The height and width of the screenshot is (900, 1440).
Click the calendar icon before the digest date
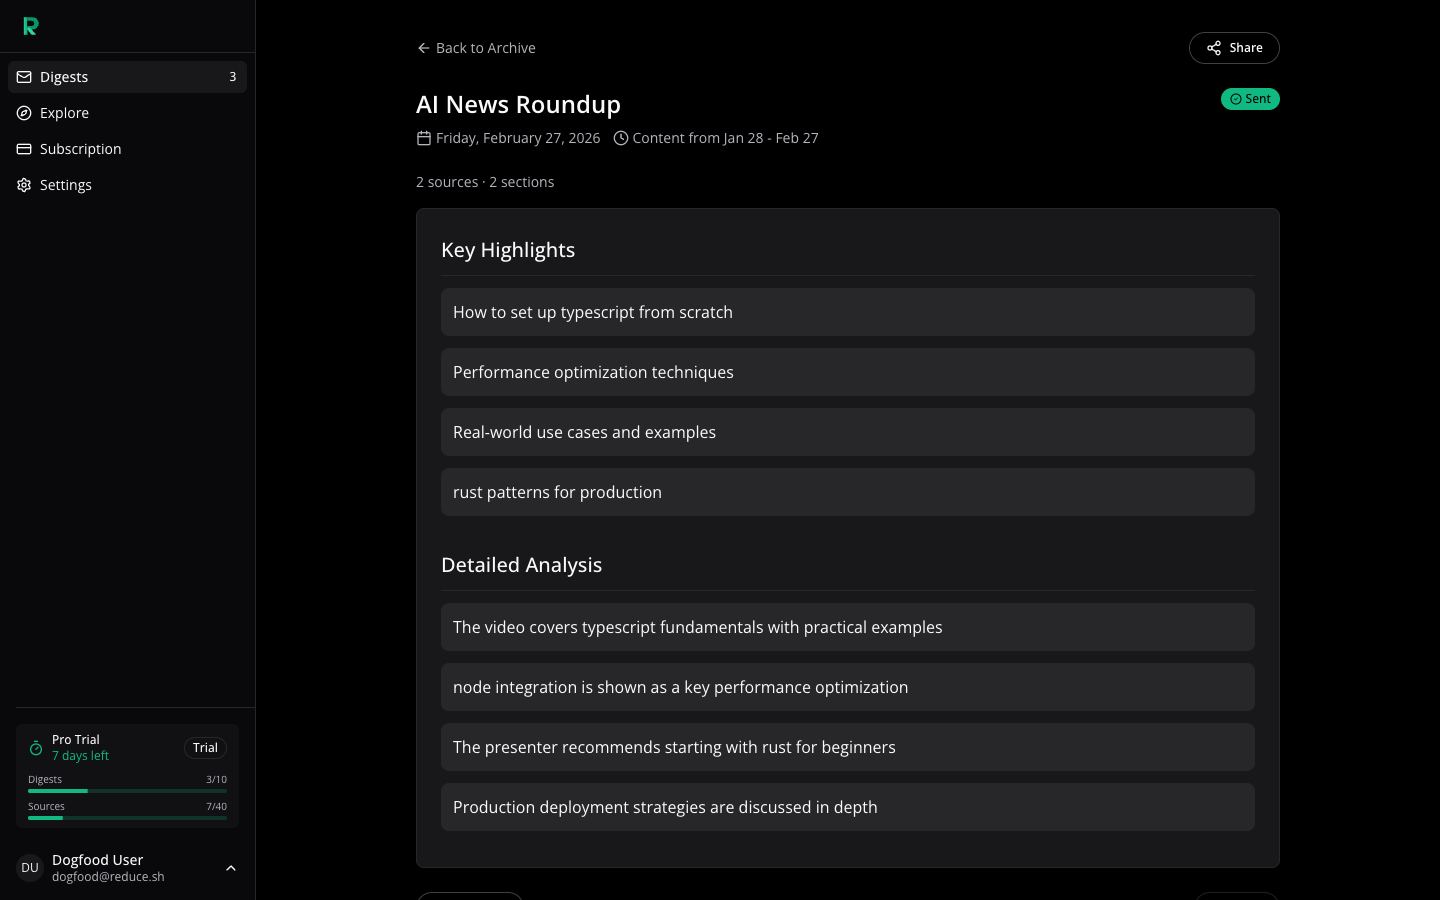tap(424, 138)
